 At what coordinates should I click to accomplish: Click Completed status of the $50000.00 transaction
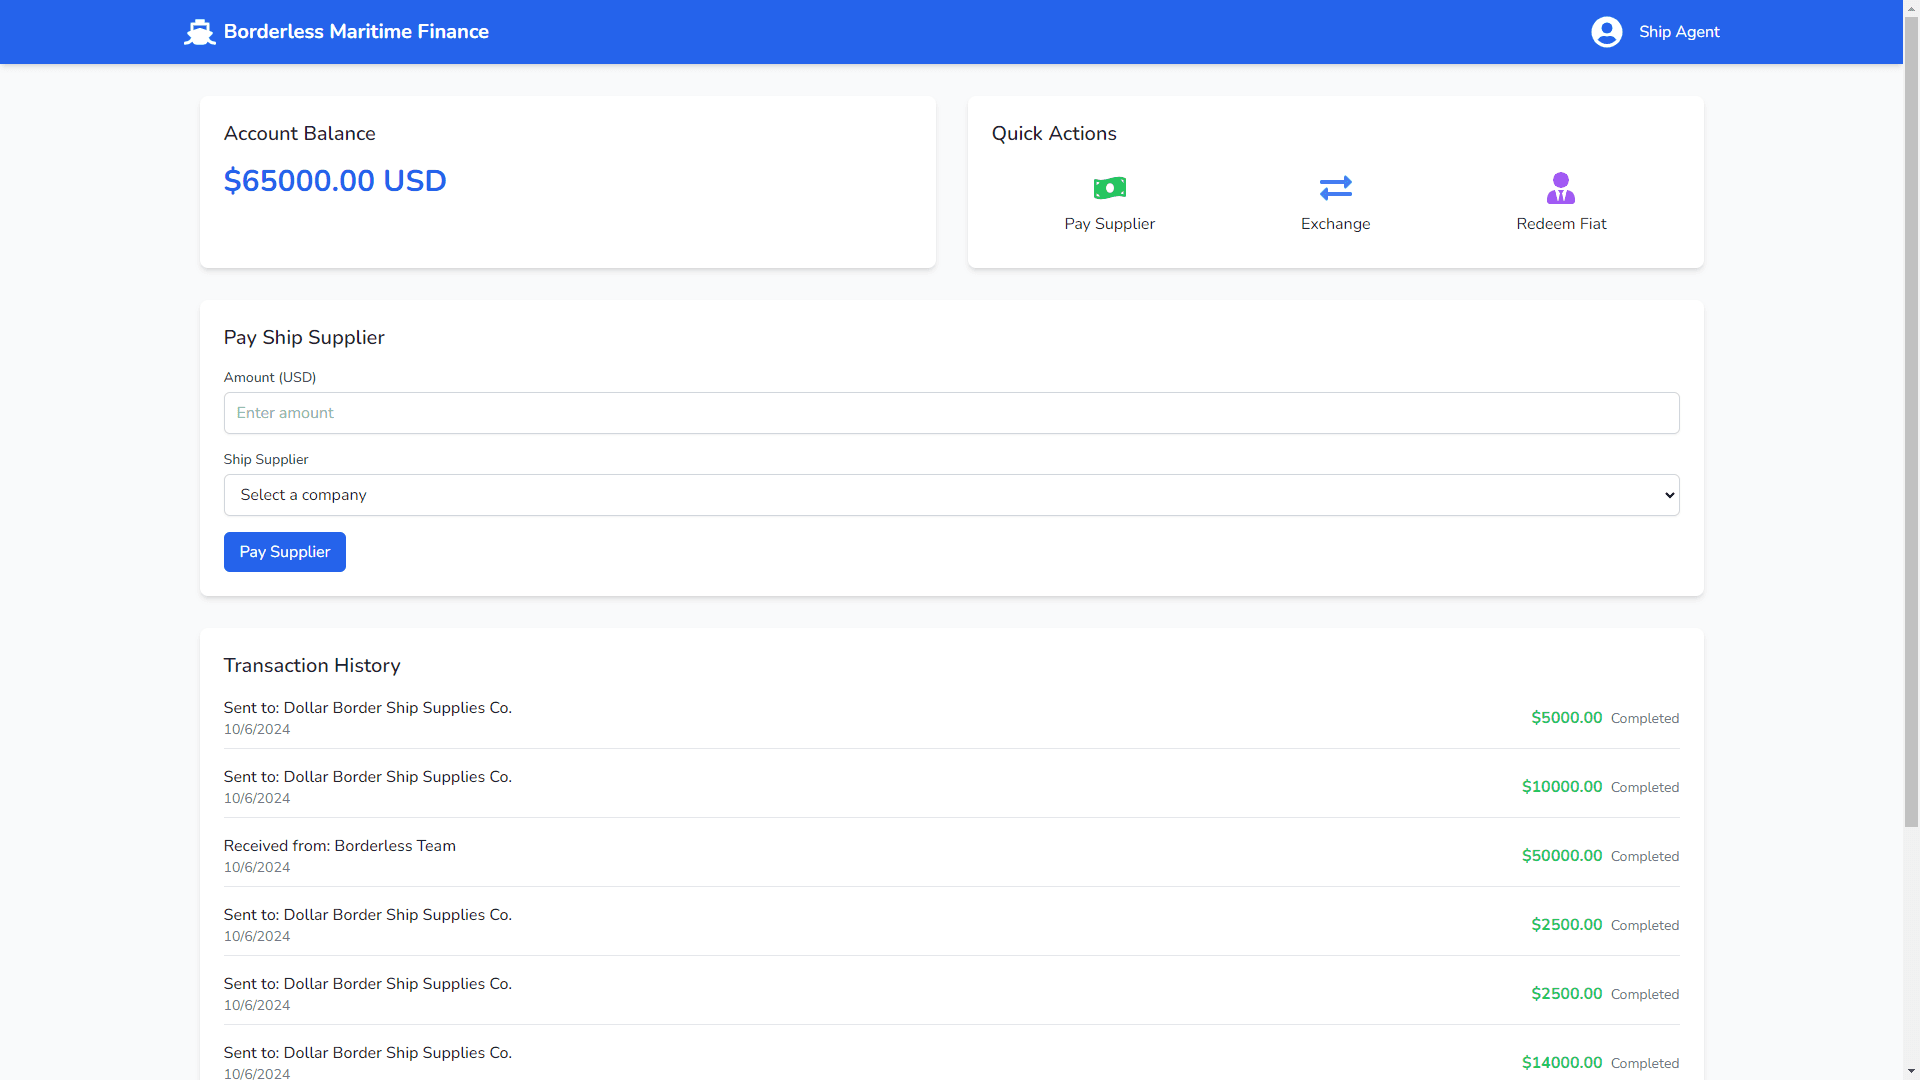pos(1645,857)
